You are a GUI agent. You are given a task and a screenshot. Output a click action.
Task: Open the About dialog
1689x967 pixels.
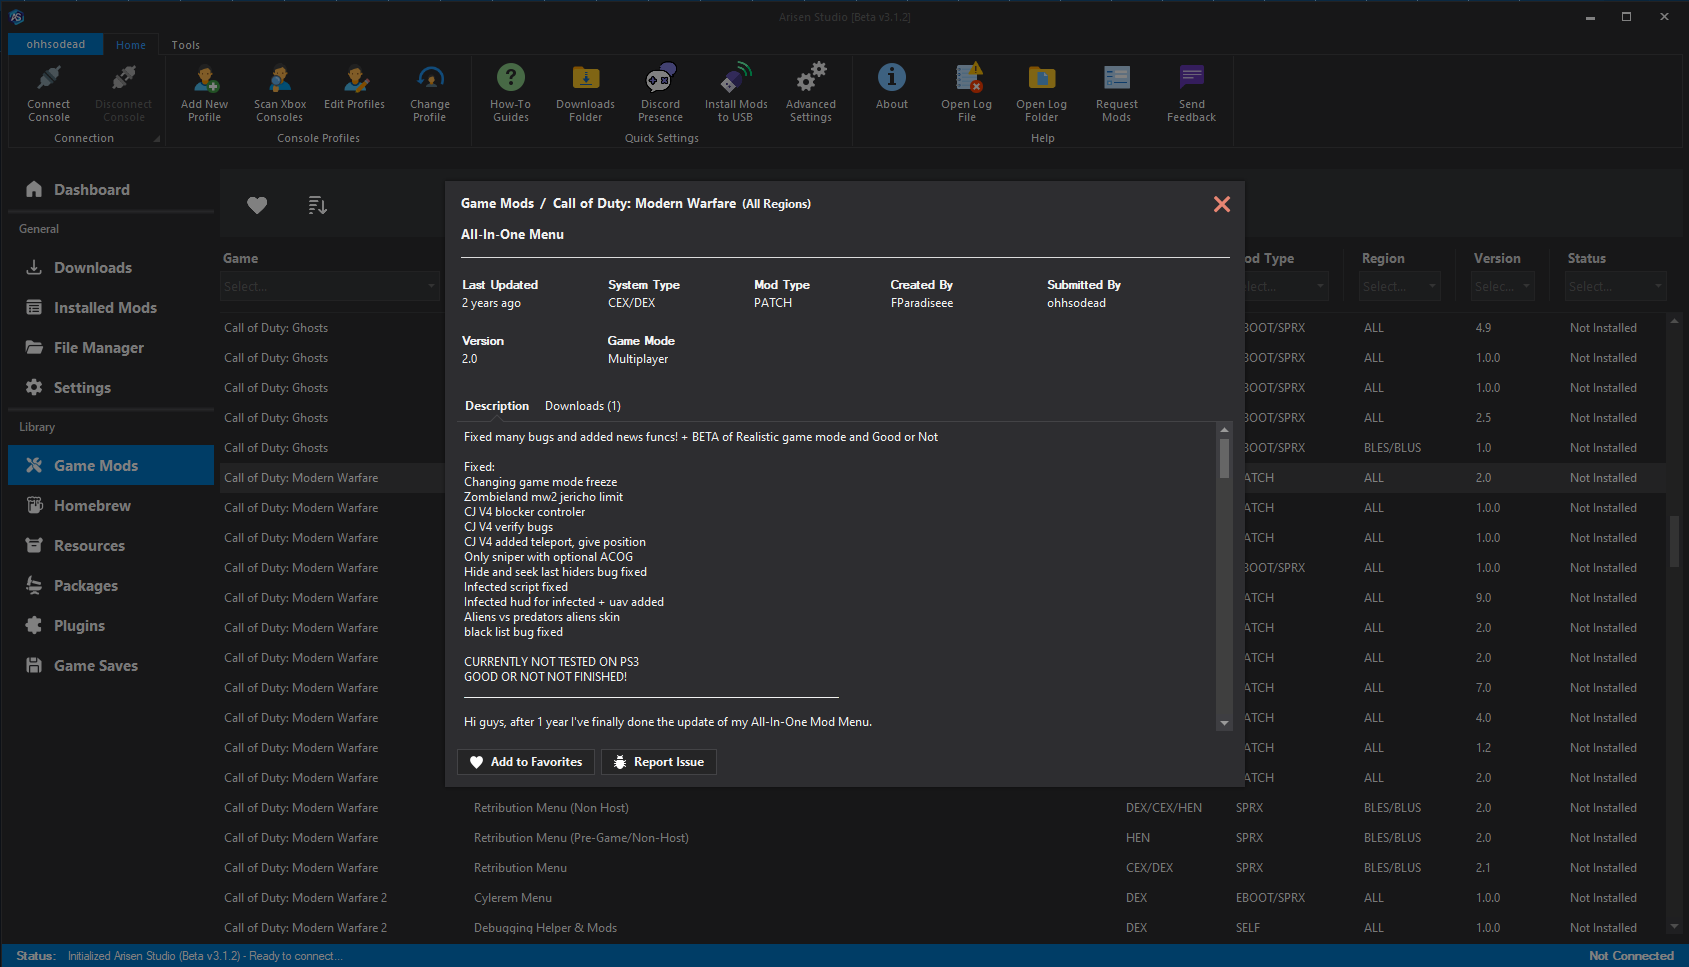(892, 87)
